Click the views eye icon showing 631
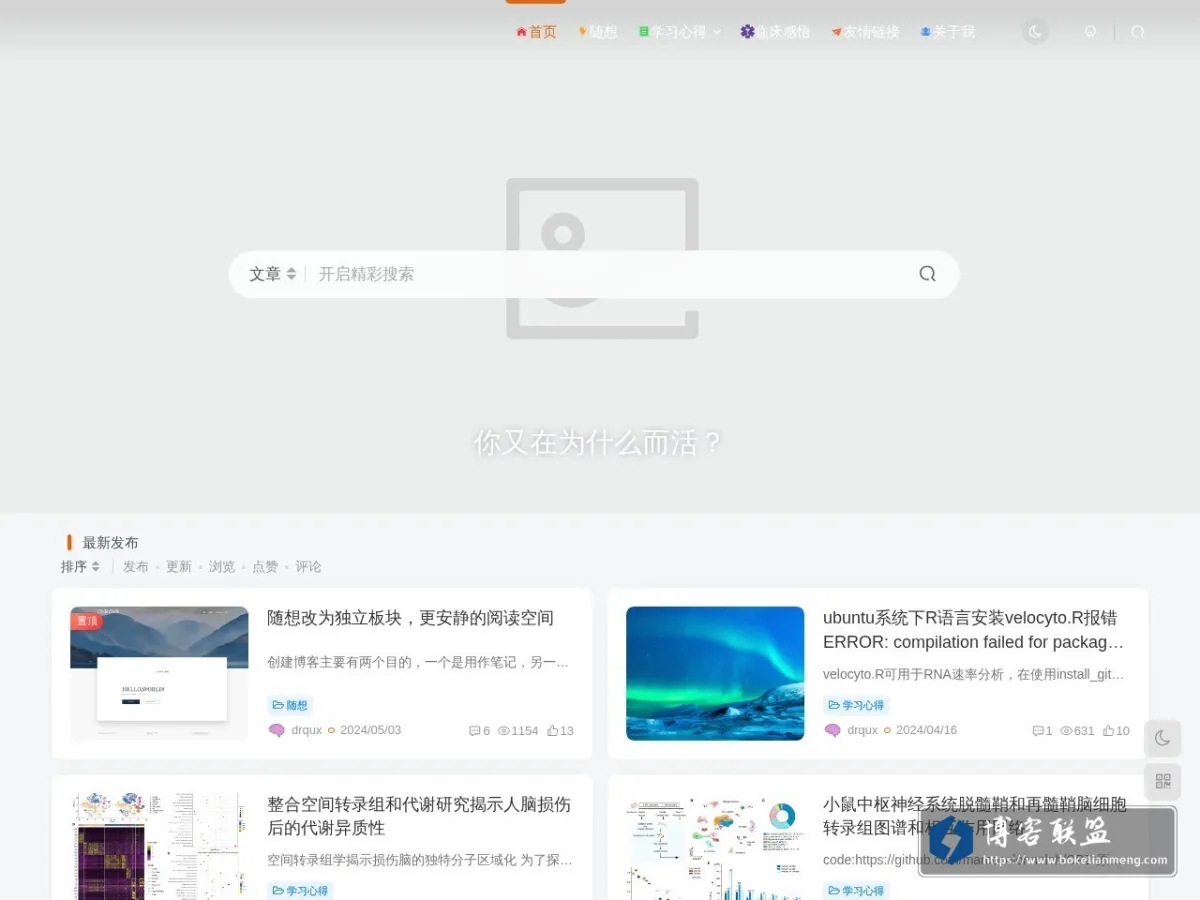The height and width of the screenshot is (900, 1200). pyautogui.click(x=1066, y=731)
